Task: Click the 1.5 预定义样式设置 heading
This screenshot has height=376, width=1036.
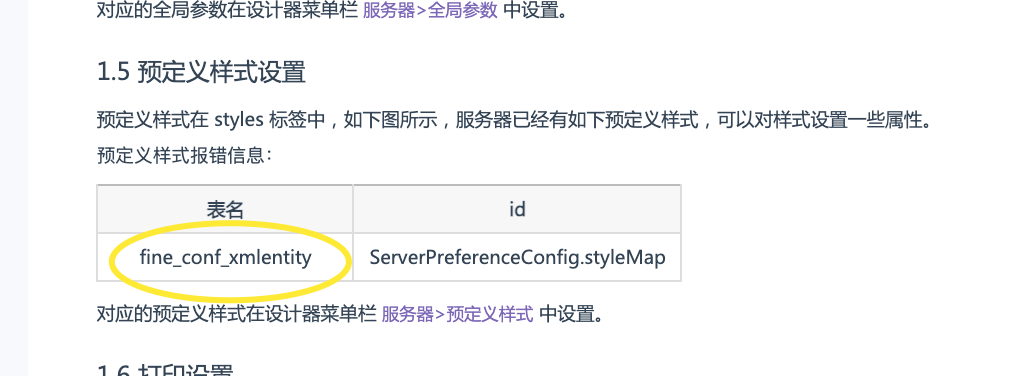Action: coord(201,73)
